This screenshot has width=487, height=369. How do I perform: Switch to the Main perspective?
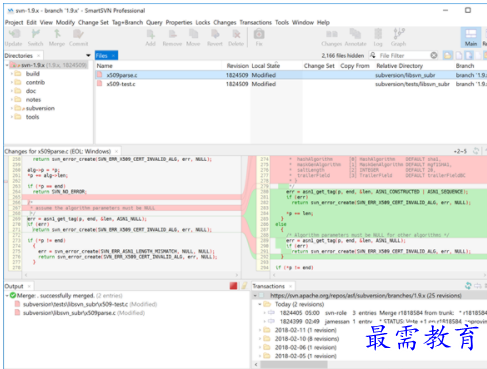click(471, 38)
